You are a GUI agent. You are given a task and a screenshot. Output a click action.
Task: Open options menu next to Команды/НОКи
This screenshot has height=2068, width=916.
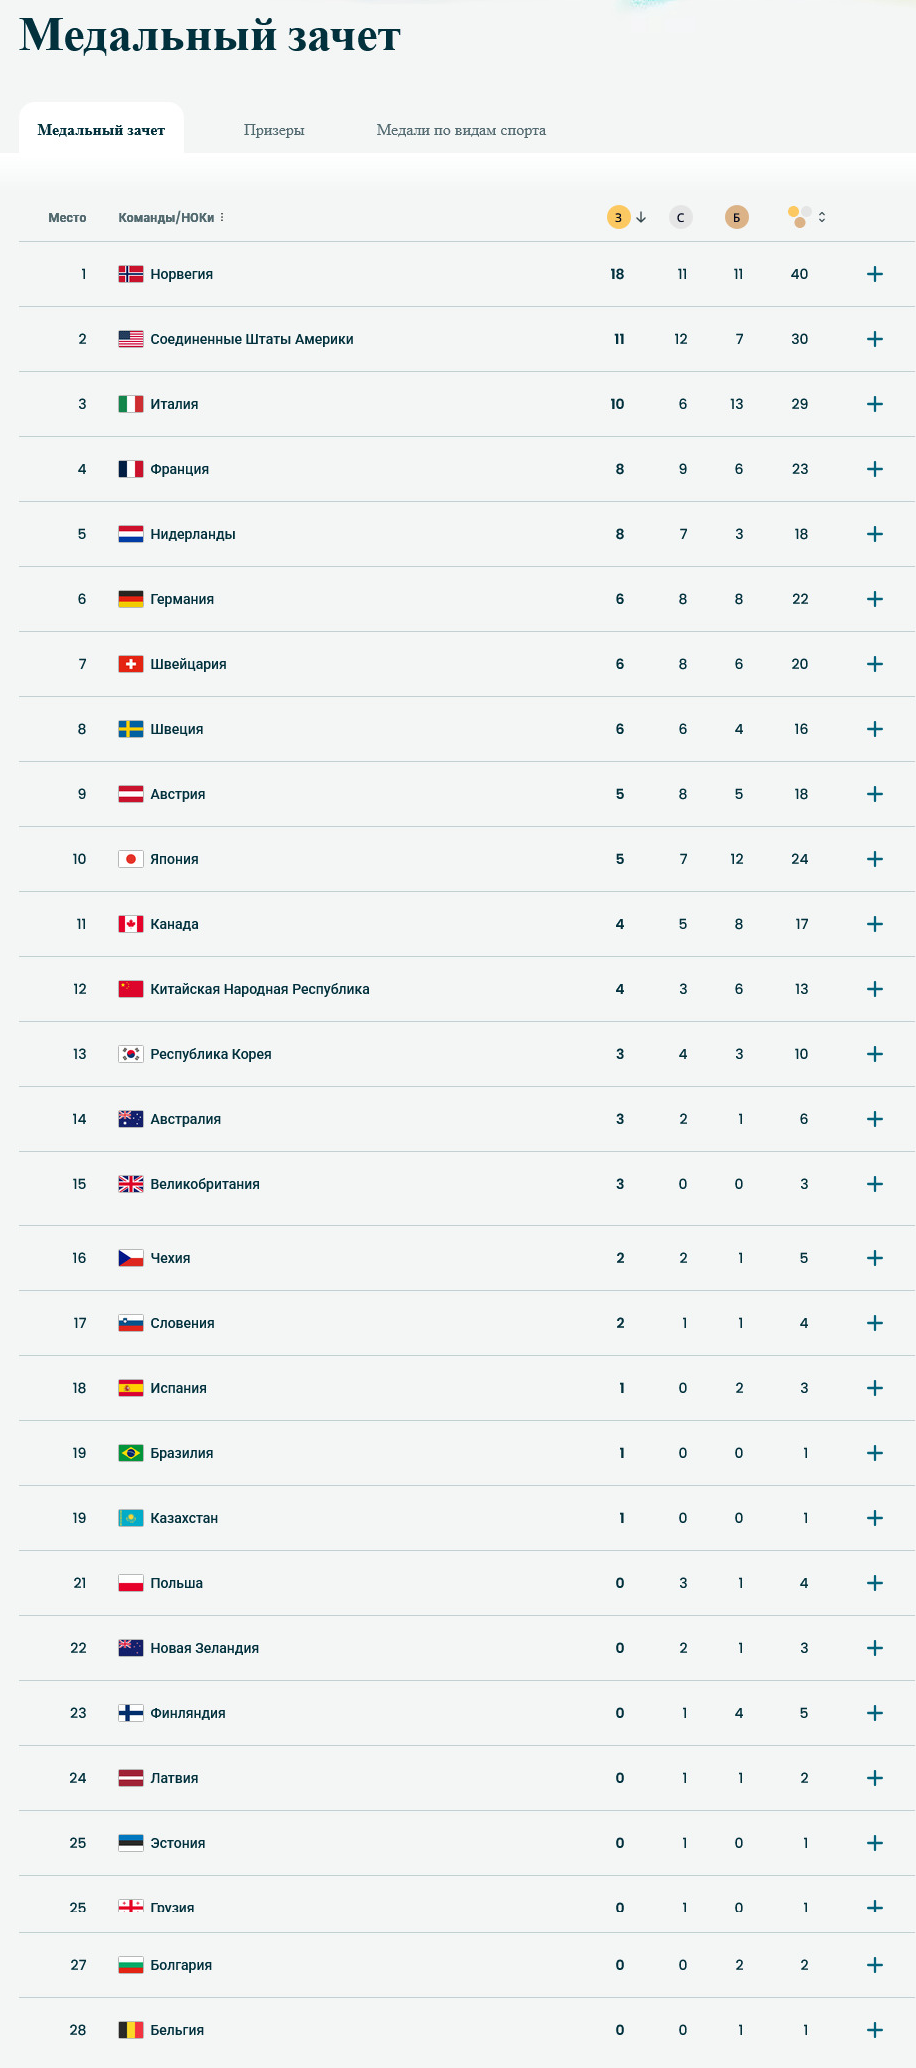coord(222,217)
